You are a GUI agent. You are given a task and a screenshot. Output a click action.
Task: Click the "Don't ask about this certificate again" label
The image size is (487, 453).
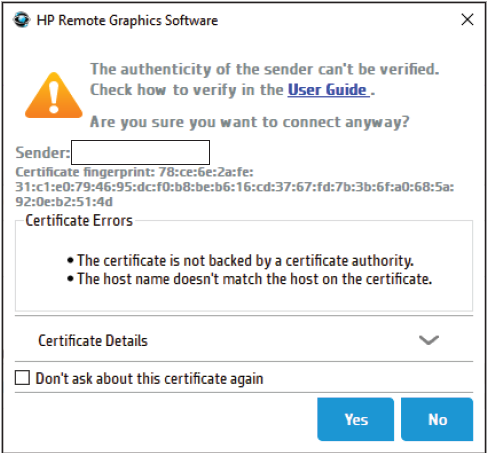point(149,379)
